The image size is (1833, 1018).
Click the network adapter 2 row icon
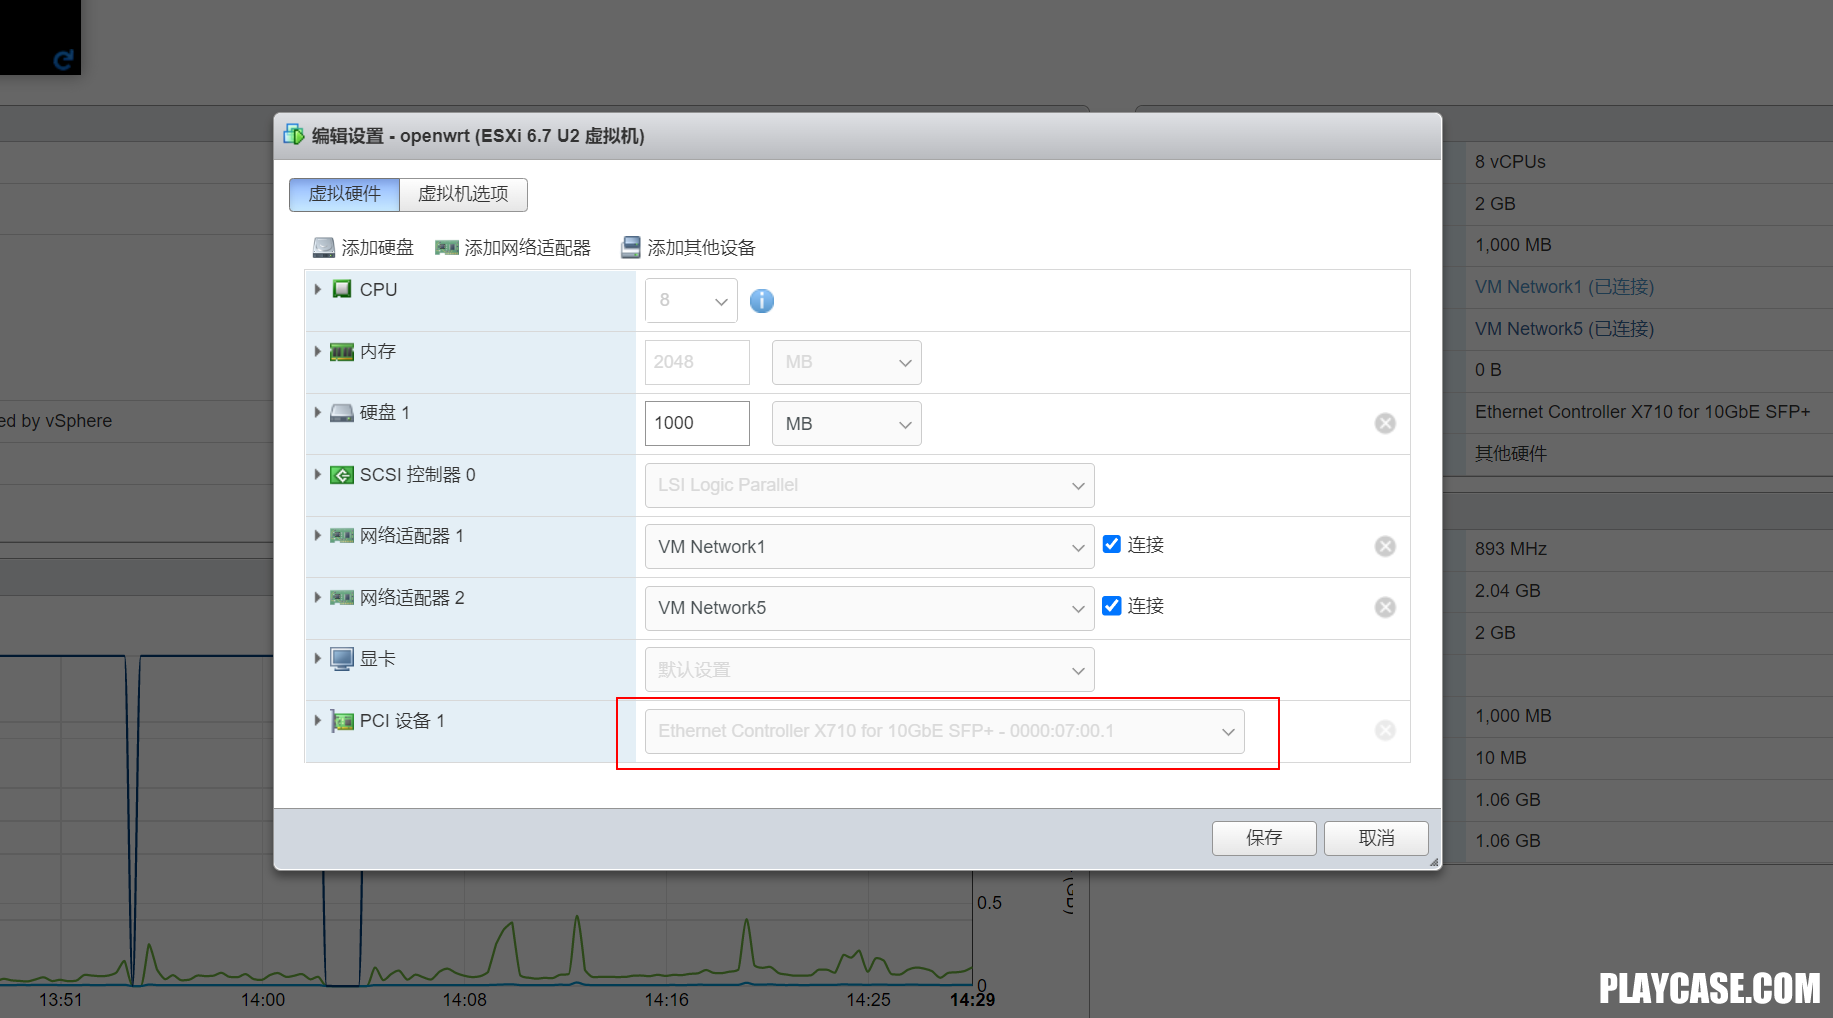[x=342, y=597]
